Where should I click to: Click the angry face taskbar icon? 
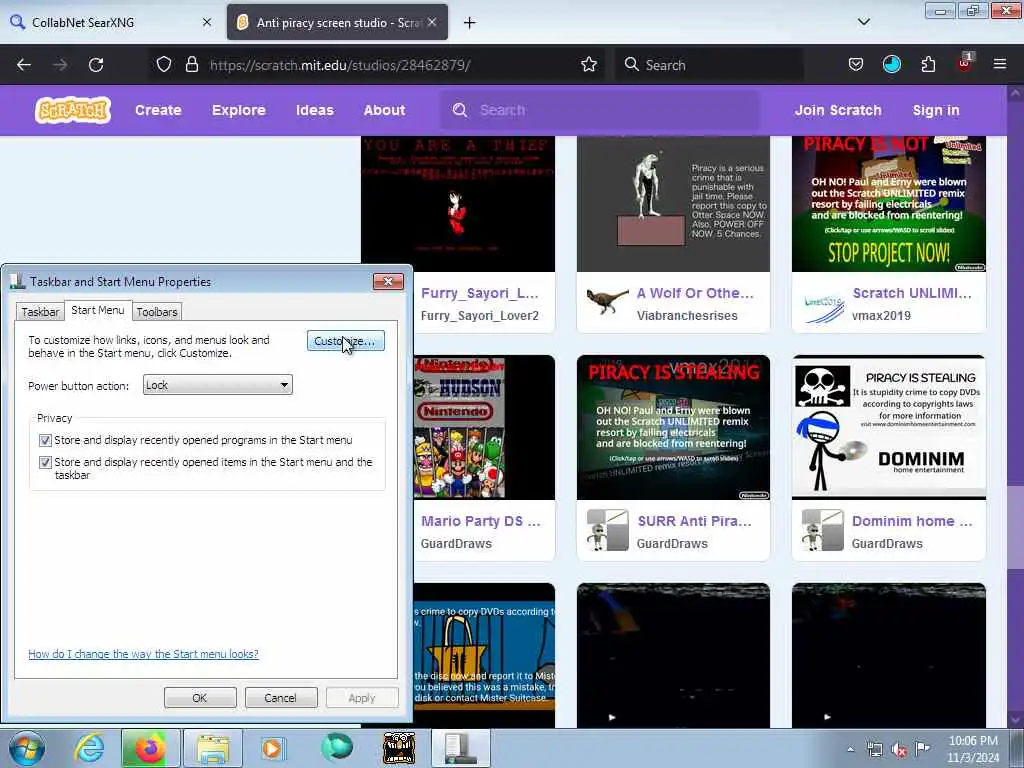coord(398,748)
